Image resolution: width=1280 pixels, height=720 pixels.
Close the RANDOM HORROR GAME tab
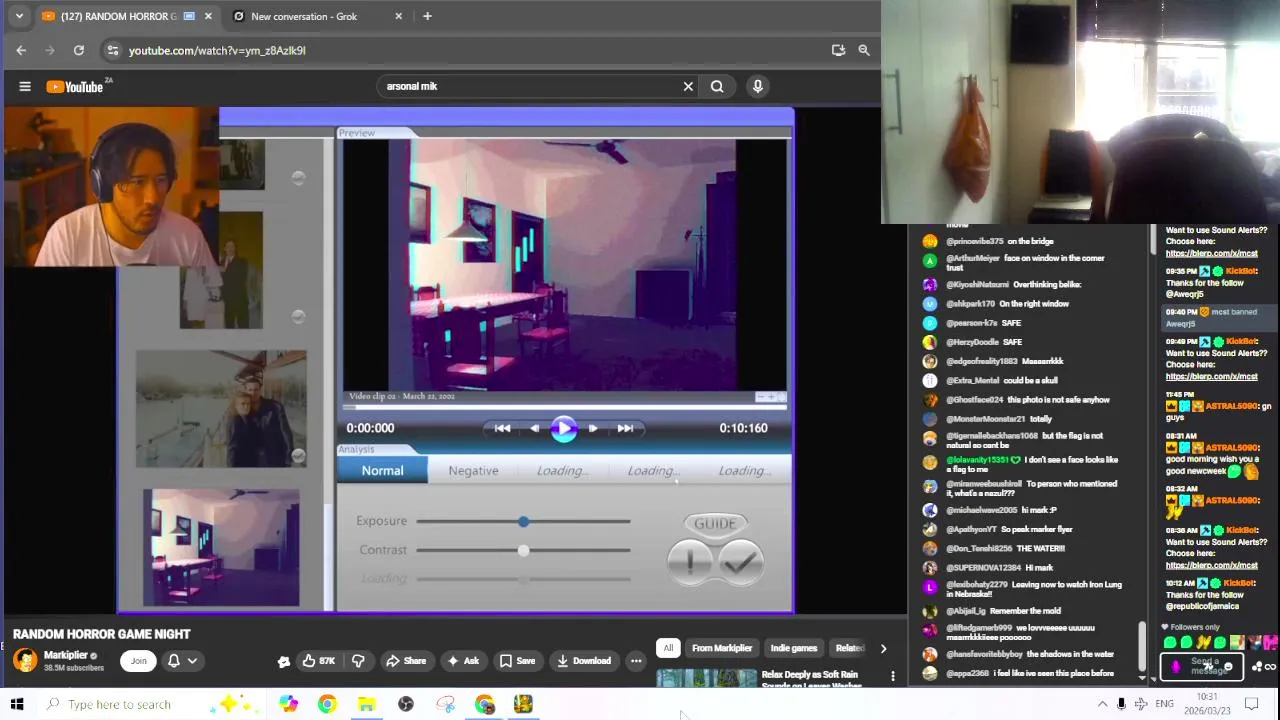coord(208,16)
